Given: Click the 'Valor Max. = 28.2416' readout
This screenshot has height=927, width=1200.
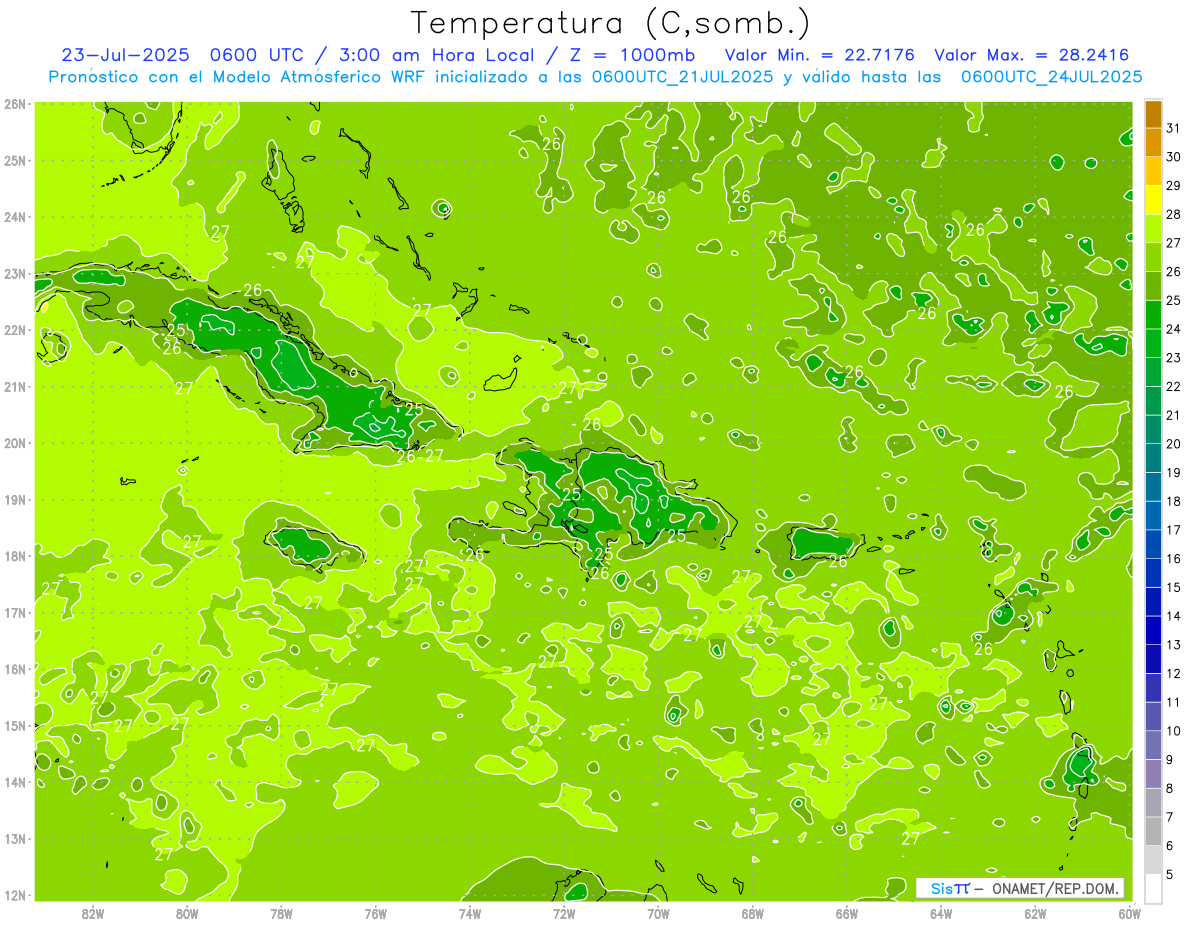Looking at the screenshot, I should pos(1033,56).
